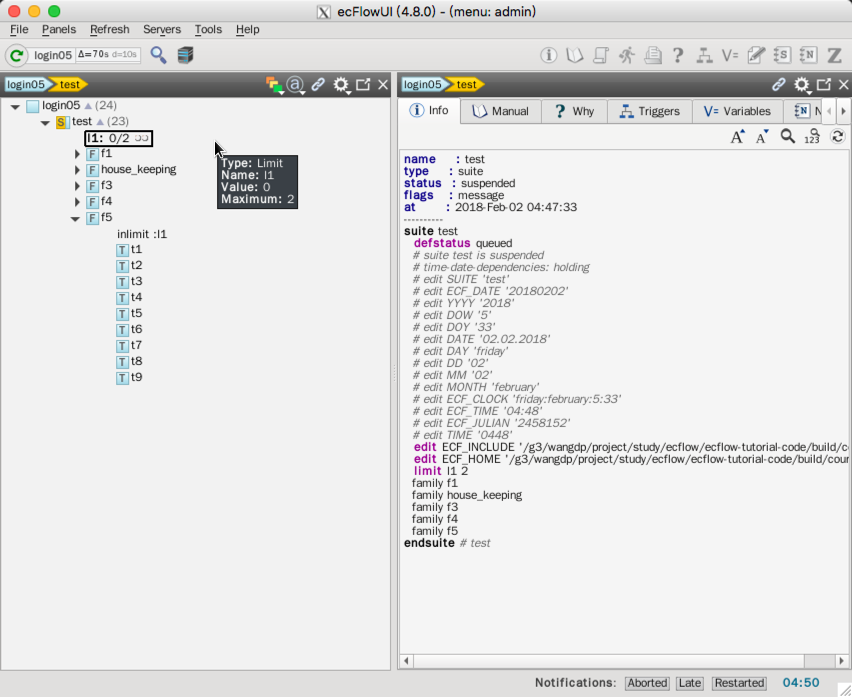Viewport: 852px width, 697px height.
Task: Click the Manual book icon in toolbar
Action: (574, 55)
